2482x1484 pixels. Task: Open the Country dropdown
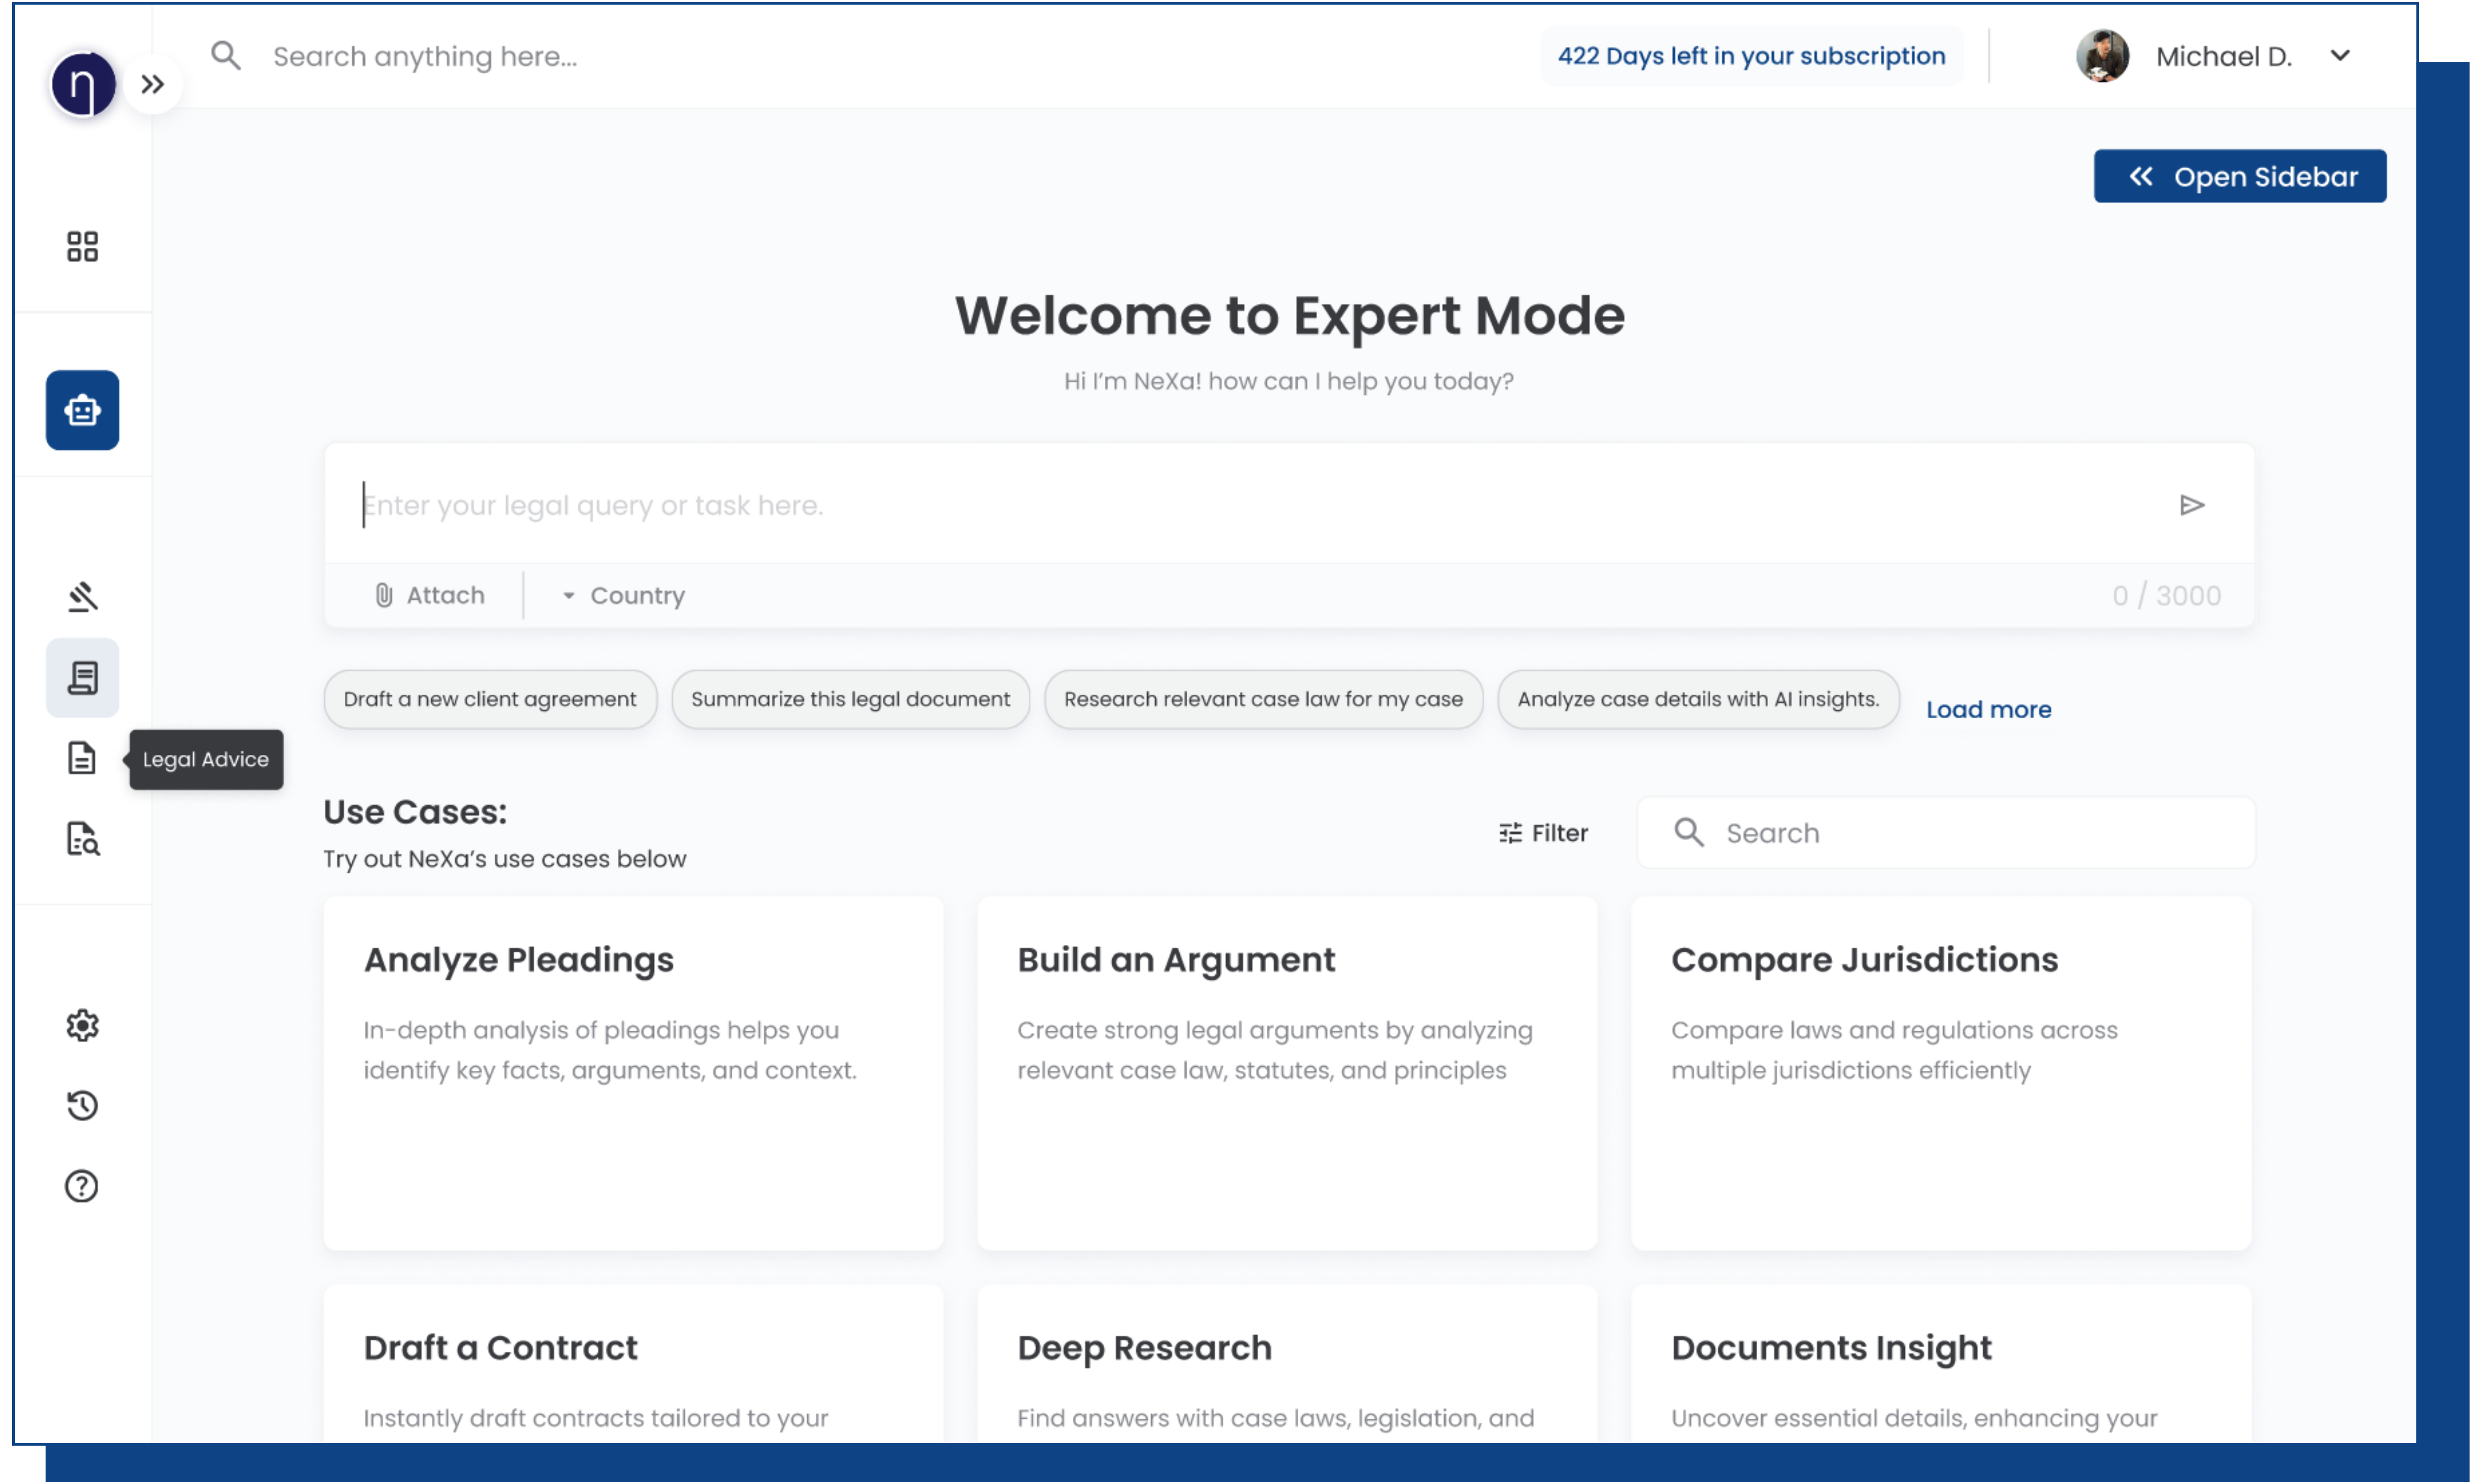(x=624, y=596)
